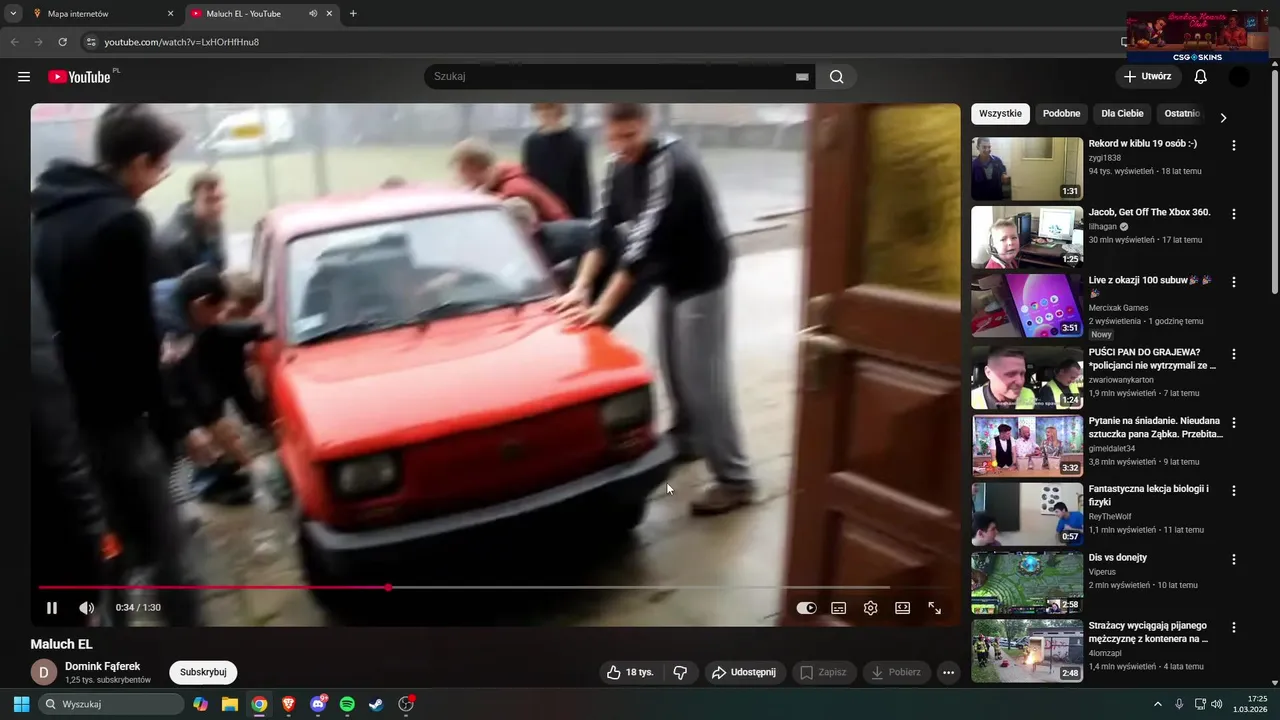Image resolution: width=1280 pixels, height=720 pixels.
Task: Open options for Pytanie na śniadanie video
Action: pos(1233,423)
